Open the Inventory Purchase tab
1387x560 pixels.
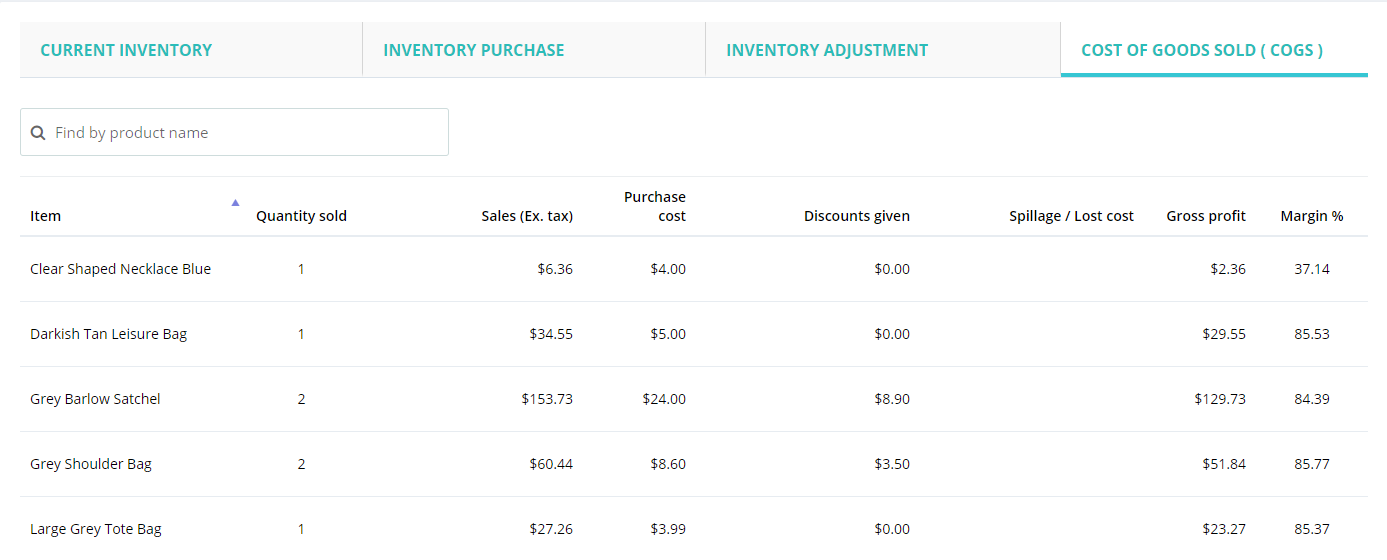click(x=474, y=50)
